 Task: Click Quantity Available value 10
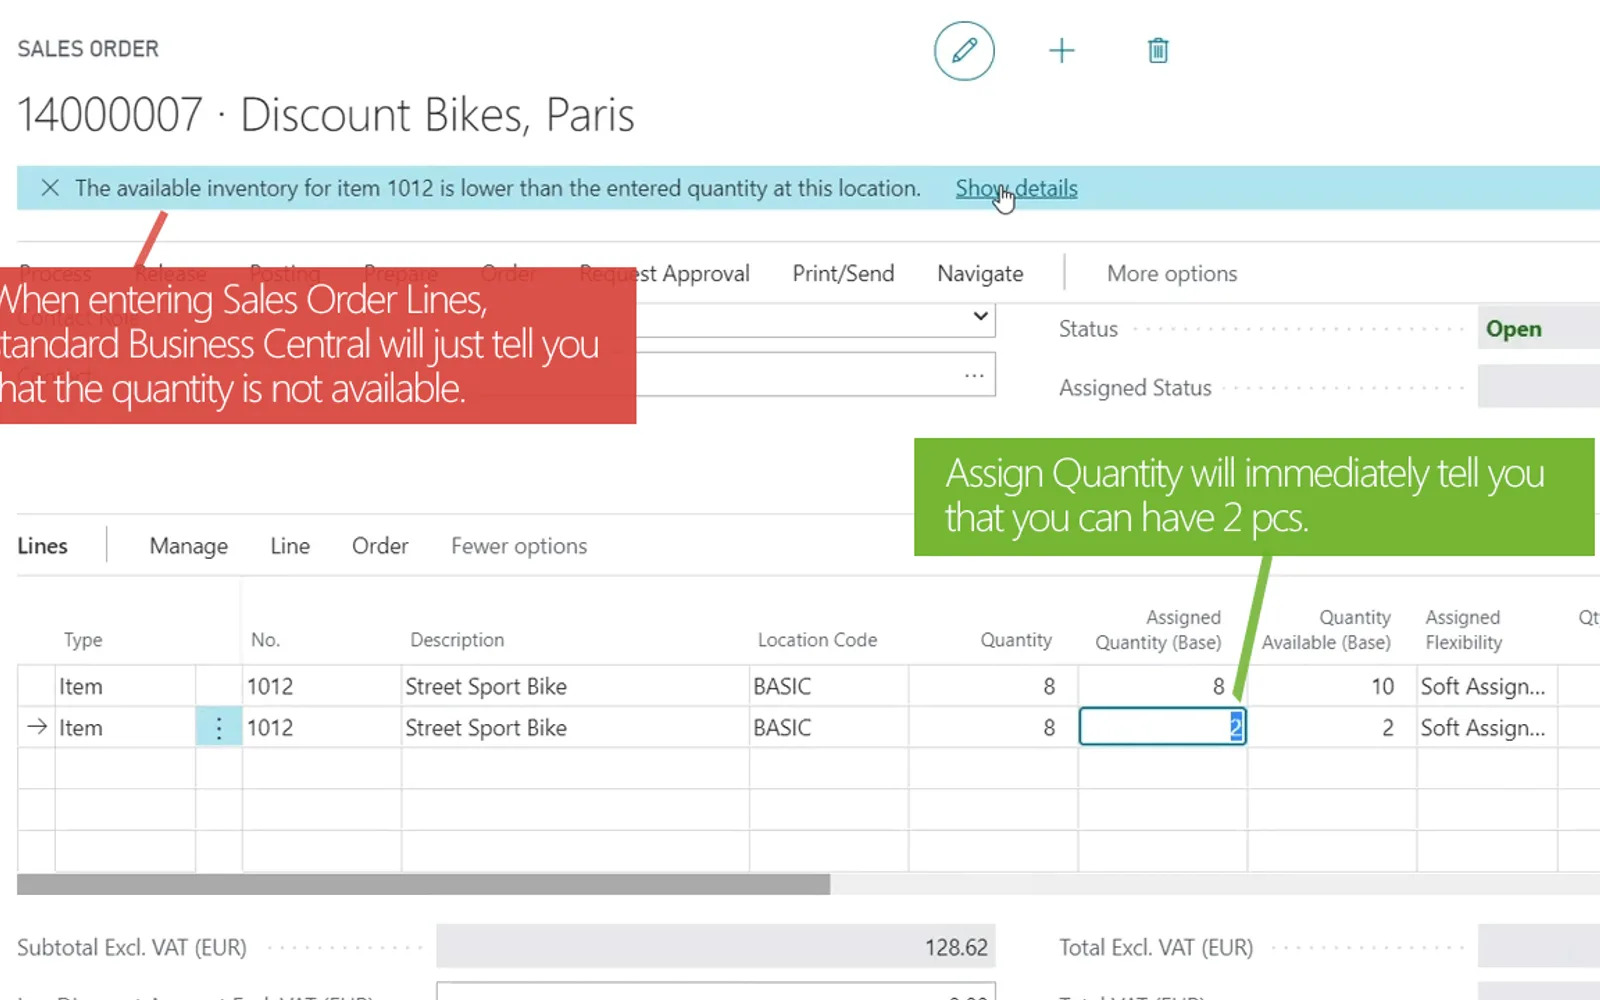tap(1332, 686)
